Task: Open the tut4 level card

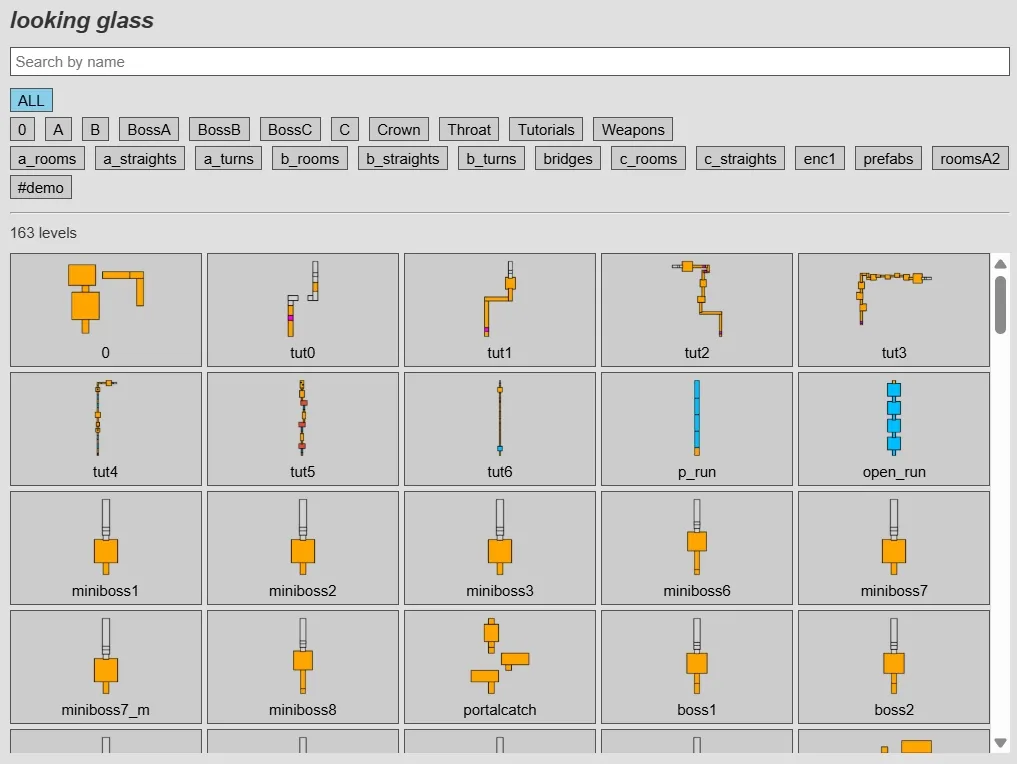Action: [x=106, y=429]
